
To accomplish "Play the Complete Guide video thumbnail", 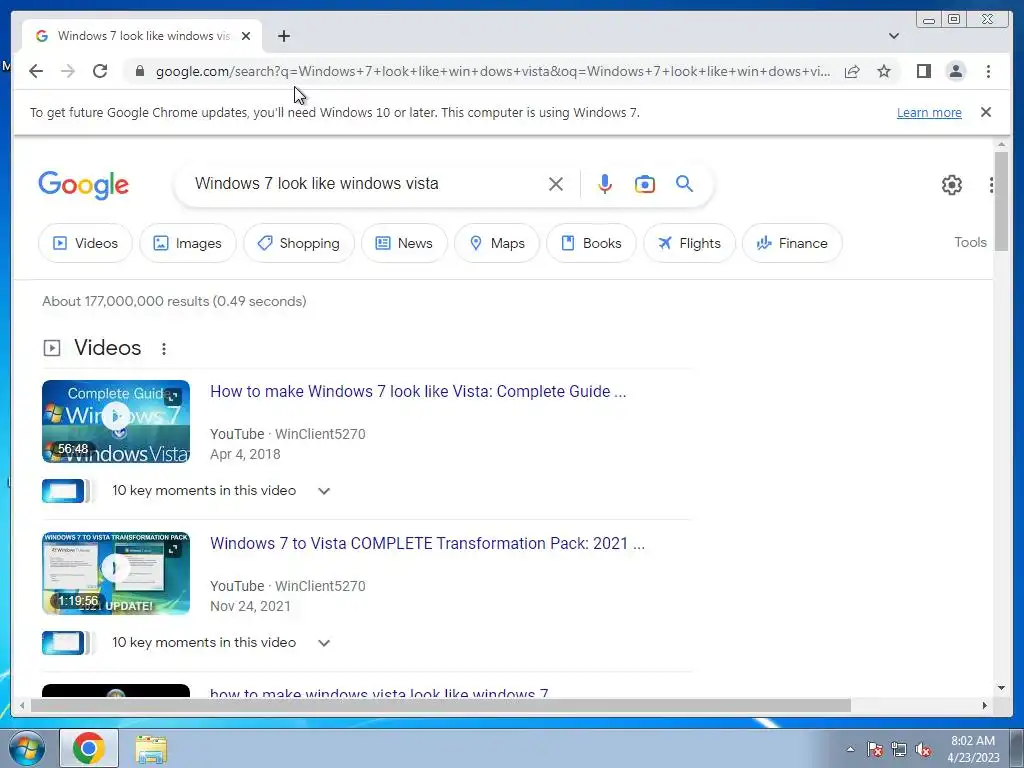I will [116, 421].
